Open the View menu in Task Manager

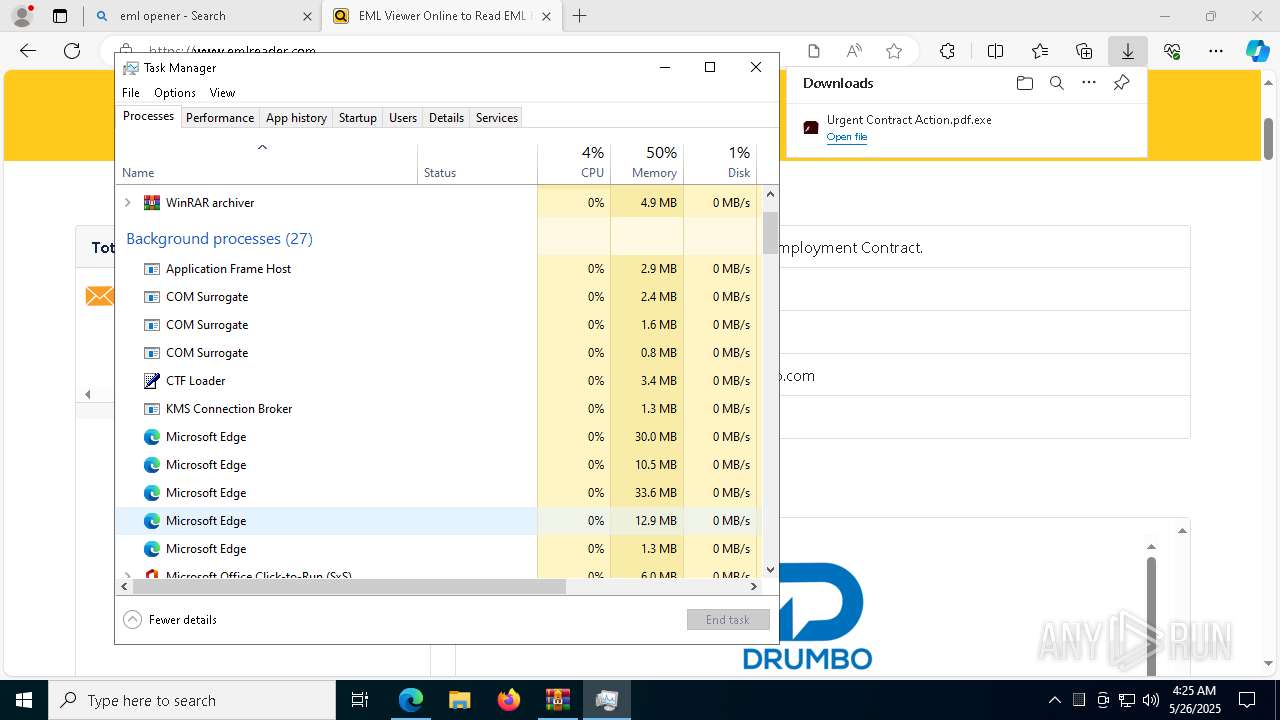click(x=222, y=92)
